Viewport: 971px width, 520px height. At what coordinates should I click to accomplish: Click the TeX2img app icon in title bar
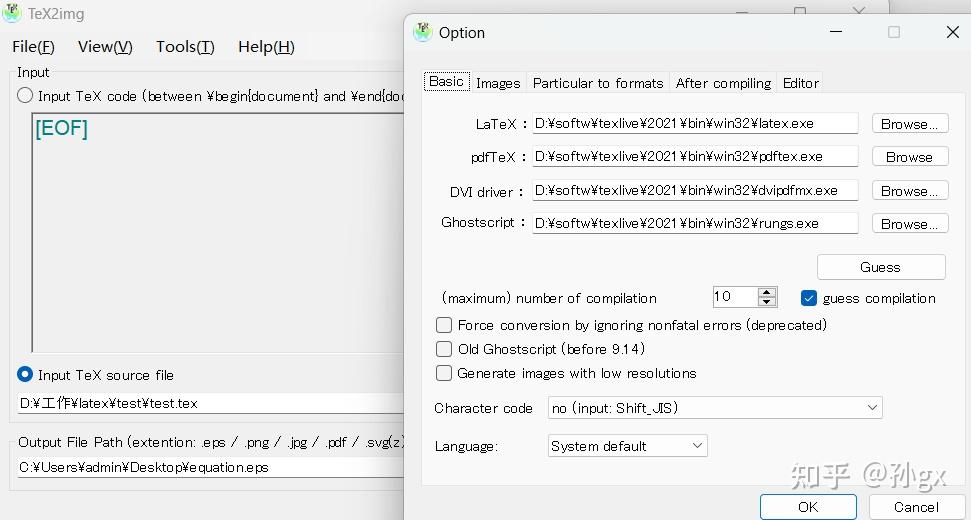[x=12, y=13]
